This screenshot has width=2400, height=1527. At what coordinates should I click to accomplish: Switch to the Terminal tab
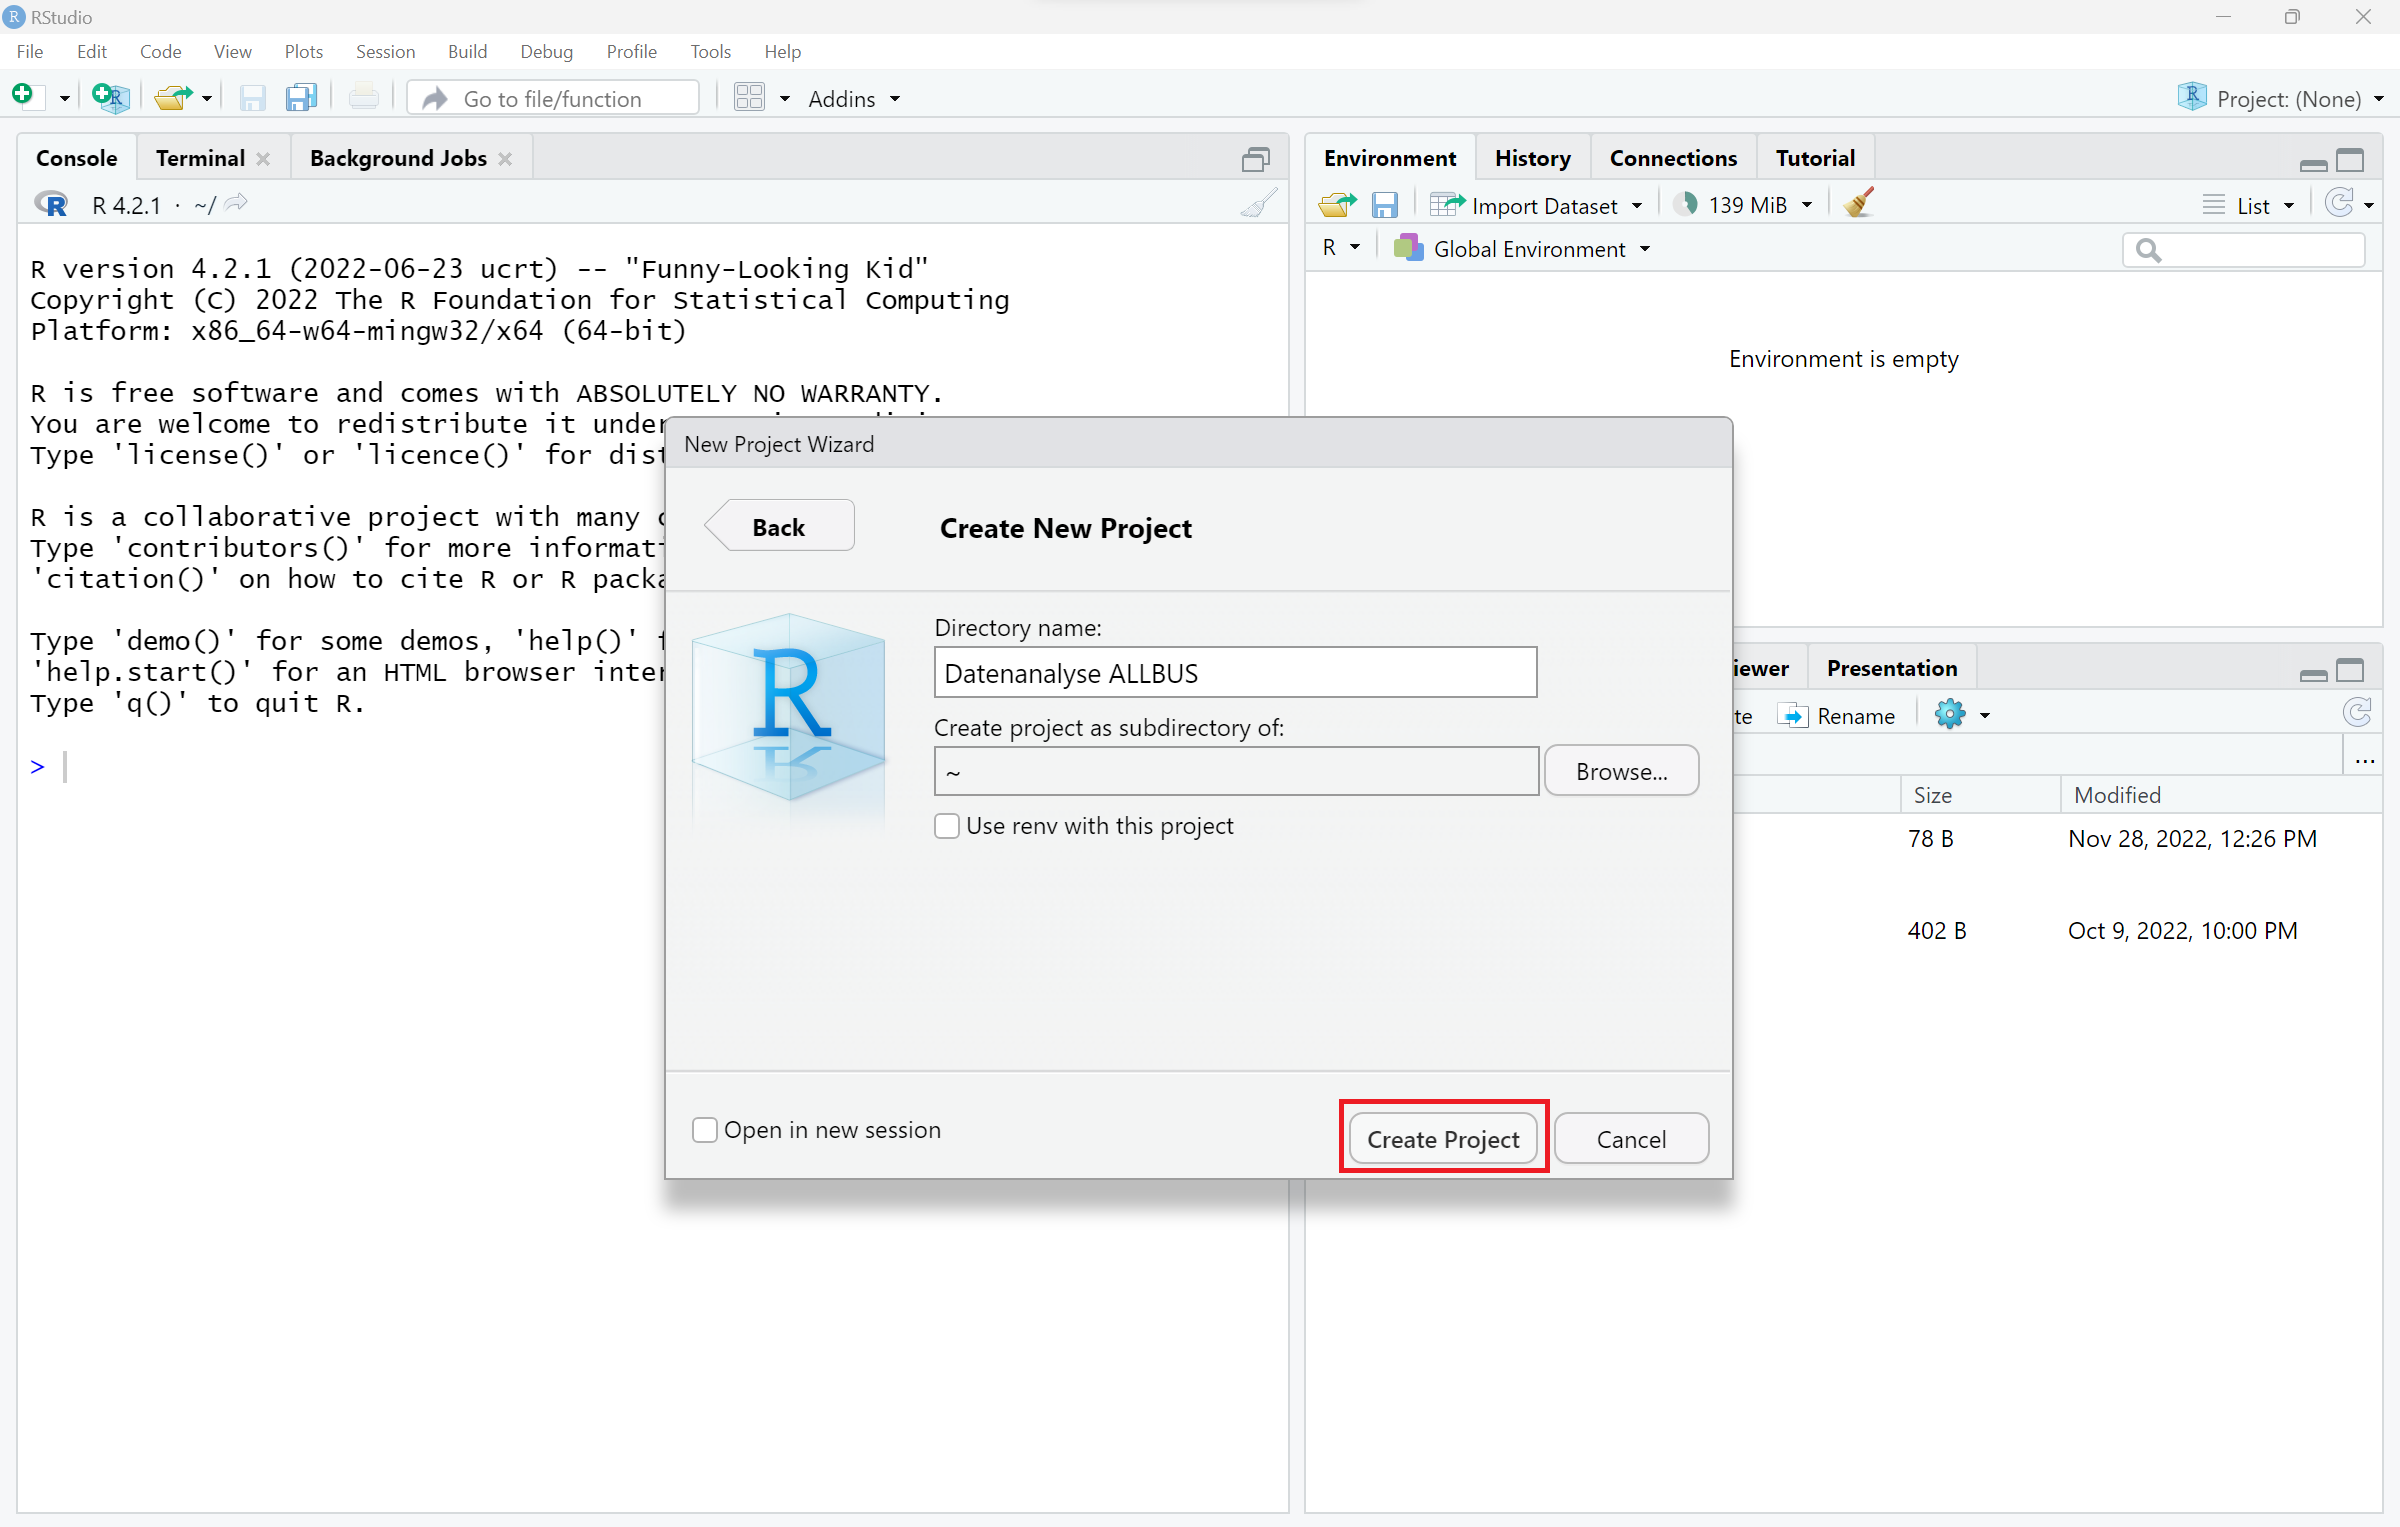(200, 158)
